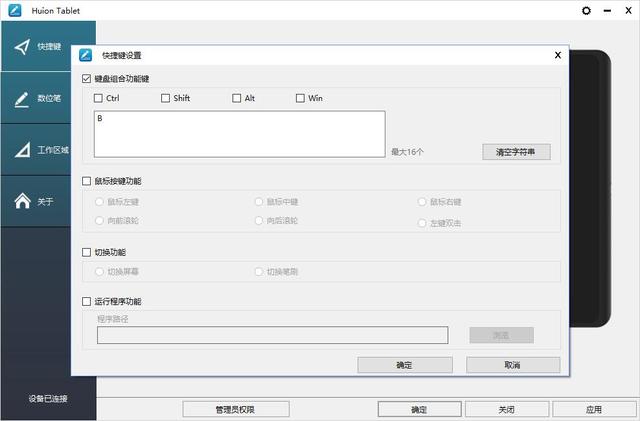Click the 最大16个 hint text
Screen dimensions: 640x421
point(407,152)
